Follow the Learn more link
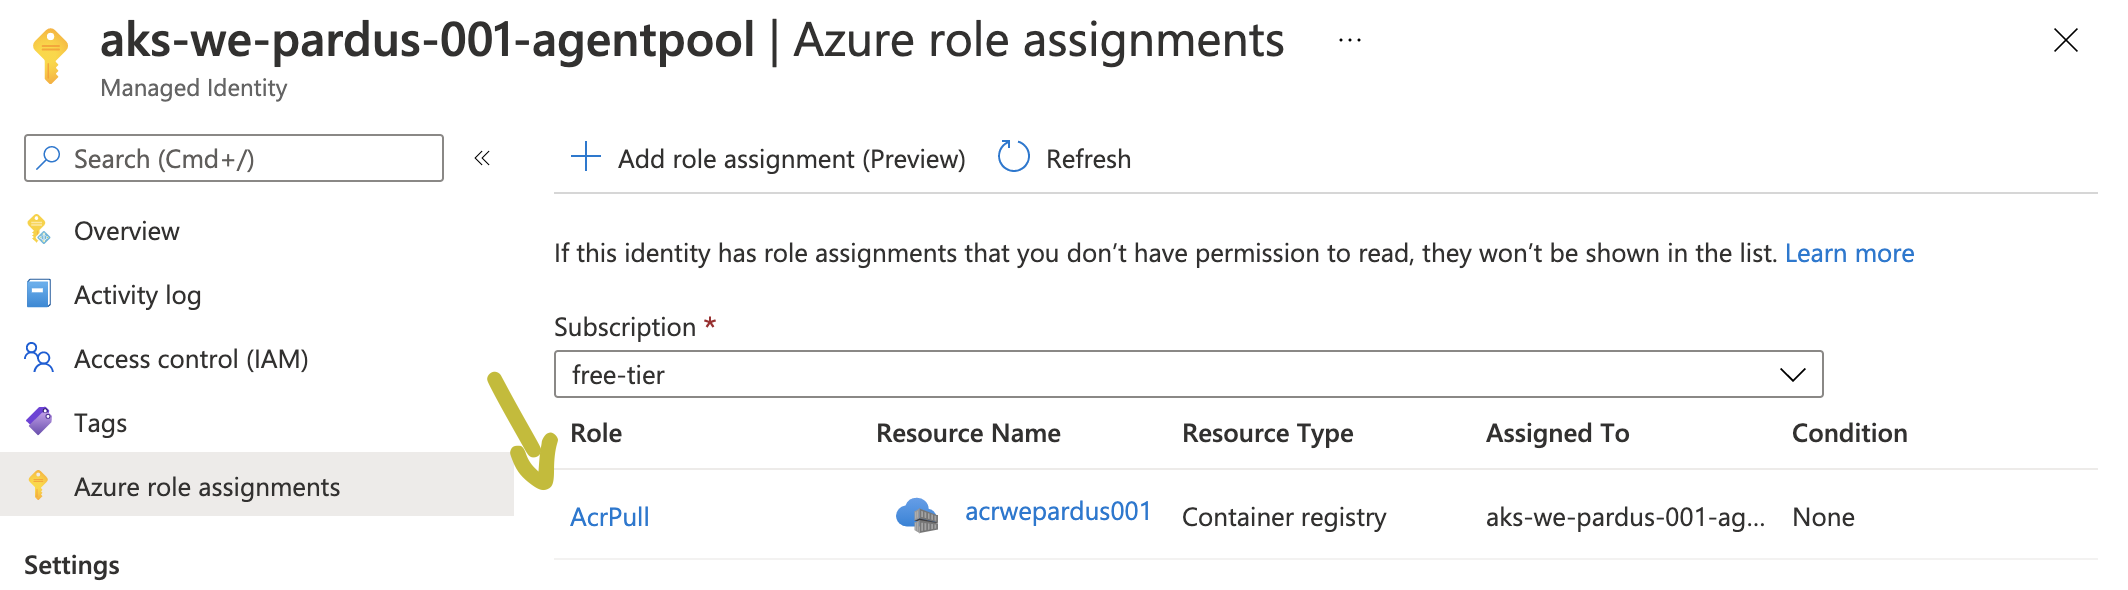Viewport: 2128px width, 590px height. (1849, 253)
